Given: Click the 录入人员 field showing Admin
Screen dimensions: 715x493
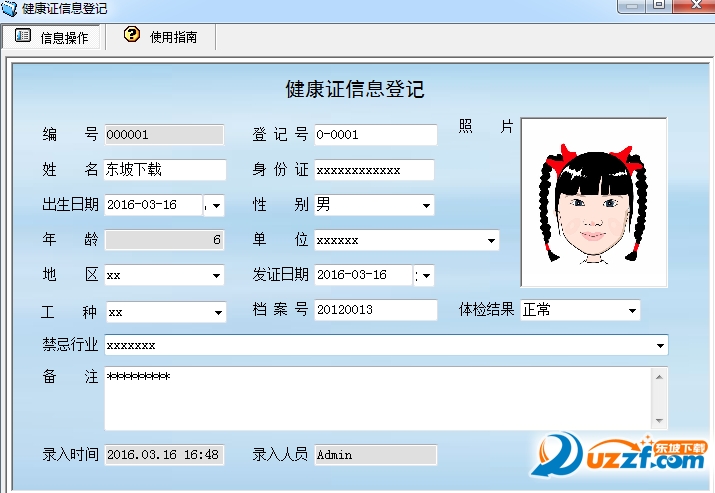Looking at the screenshot, I should coord(375,455).
